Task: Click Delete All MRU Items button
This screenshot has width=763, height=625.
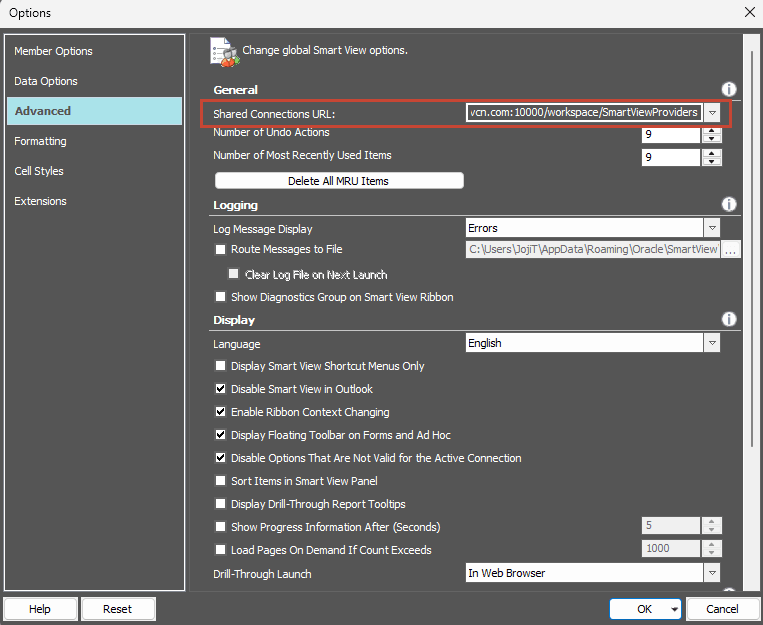Action: (339, 181)
